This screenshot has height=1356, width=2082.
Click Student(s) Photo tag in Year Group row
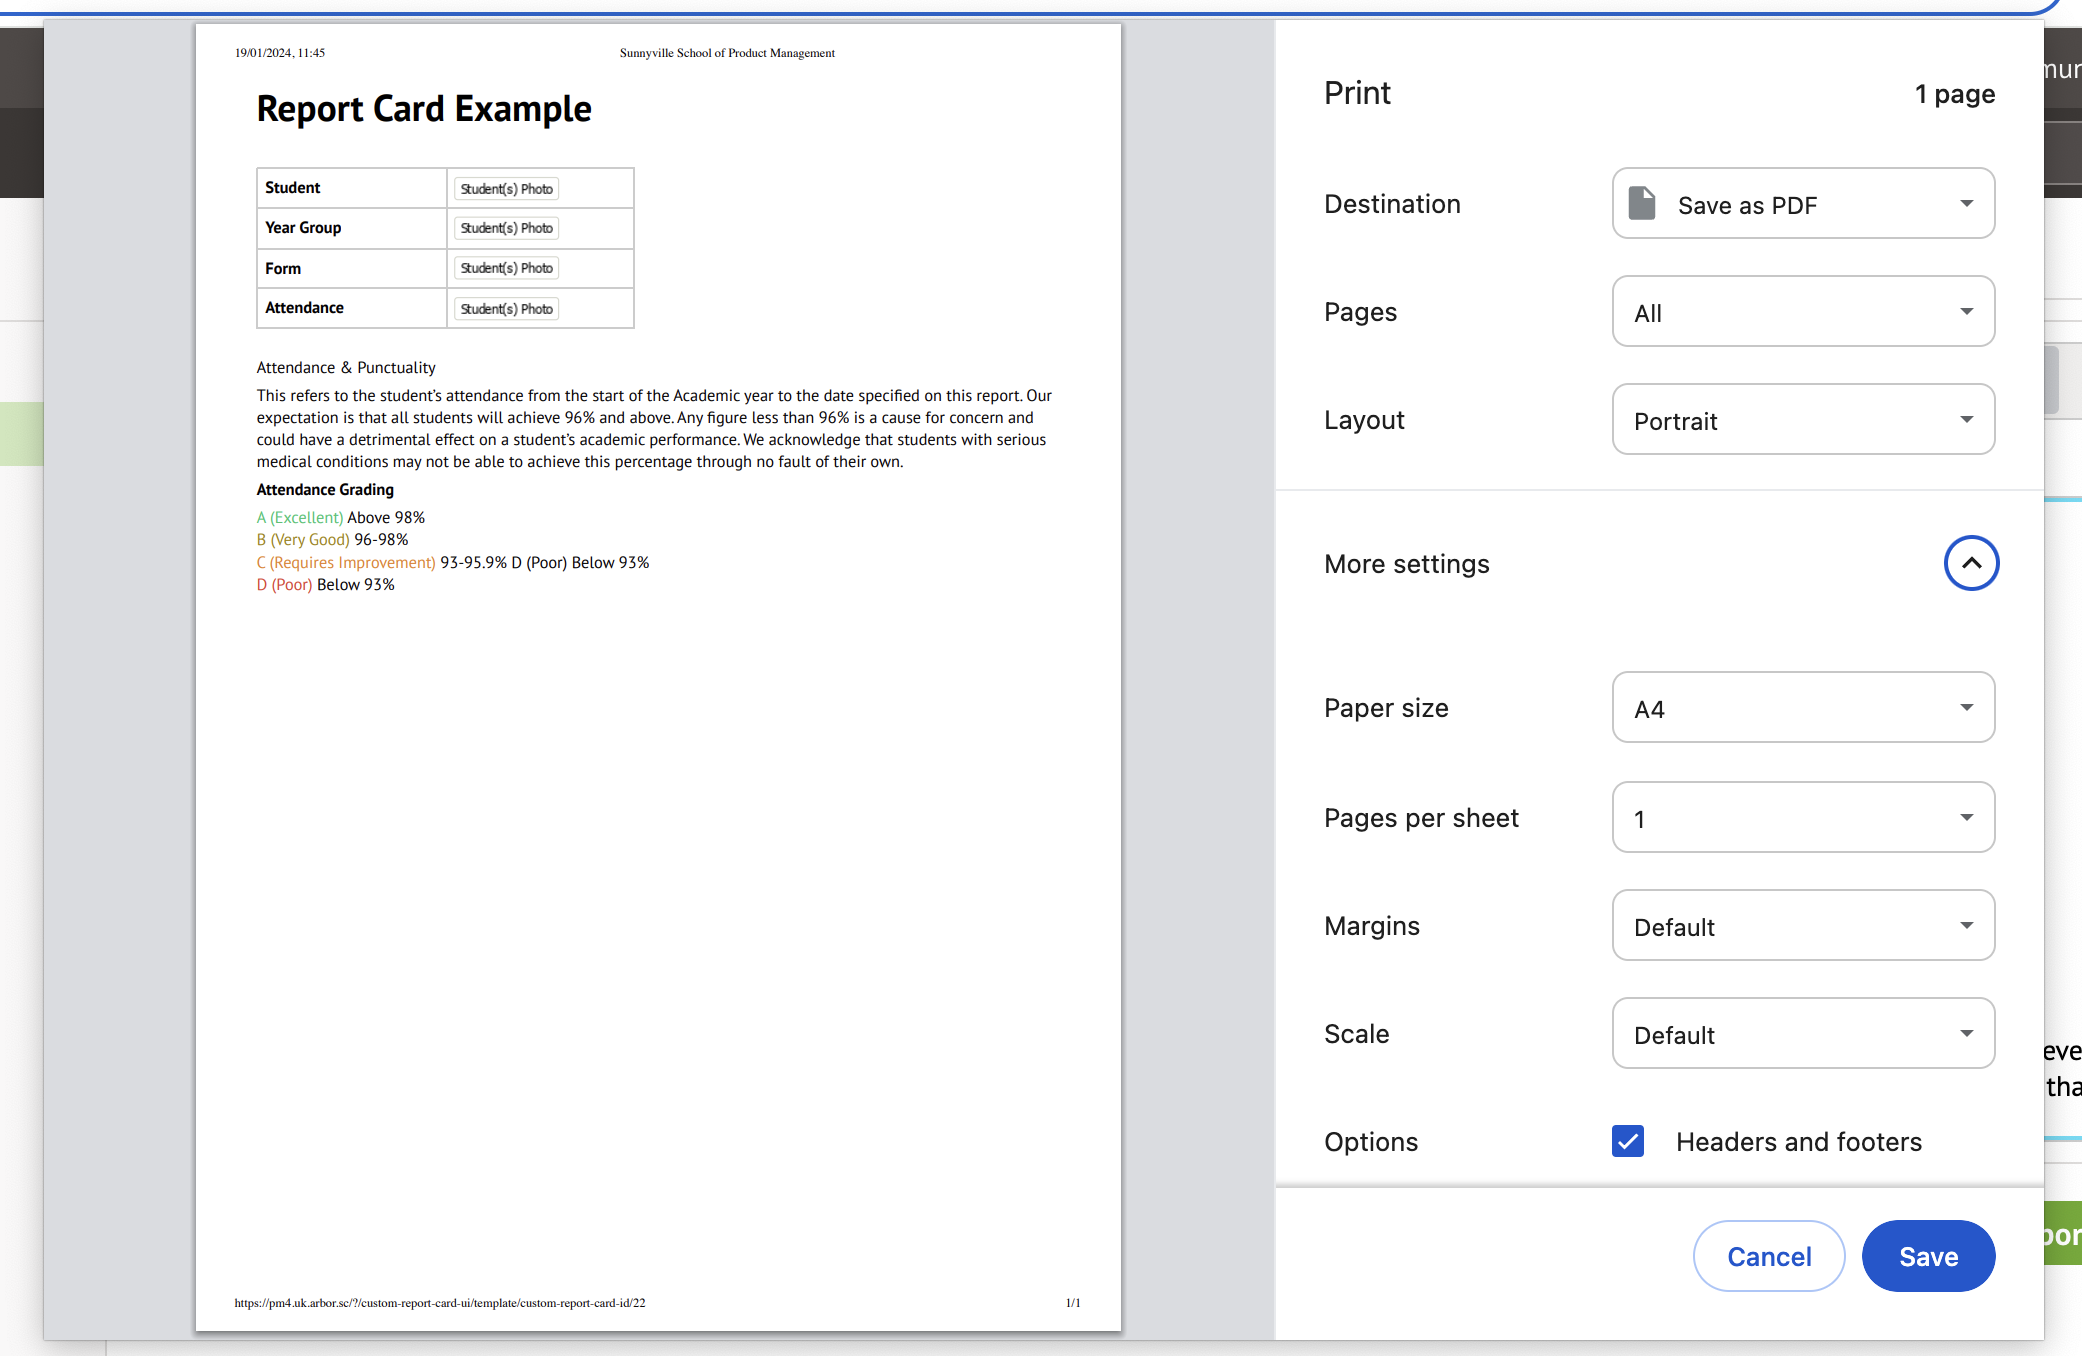click(506, 228)
